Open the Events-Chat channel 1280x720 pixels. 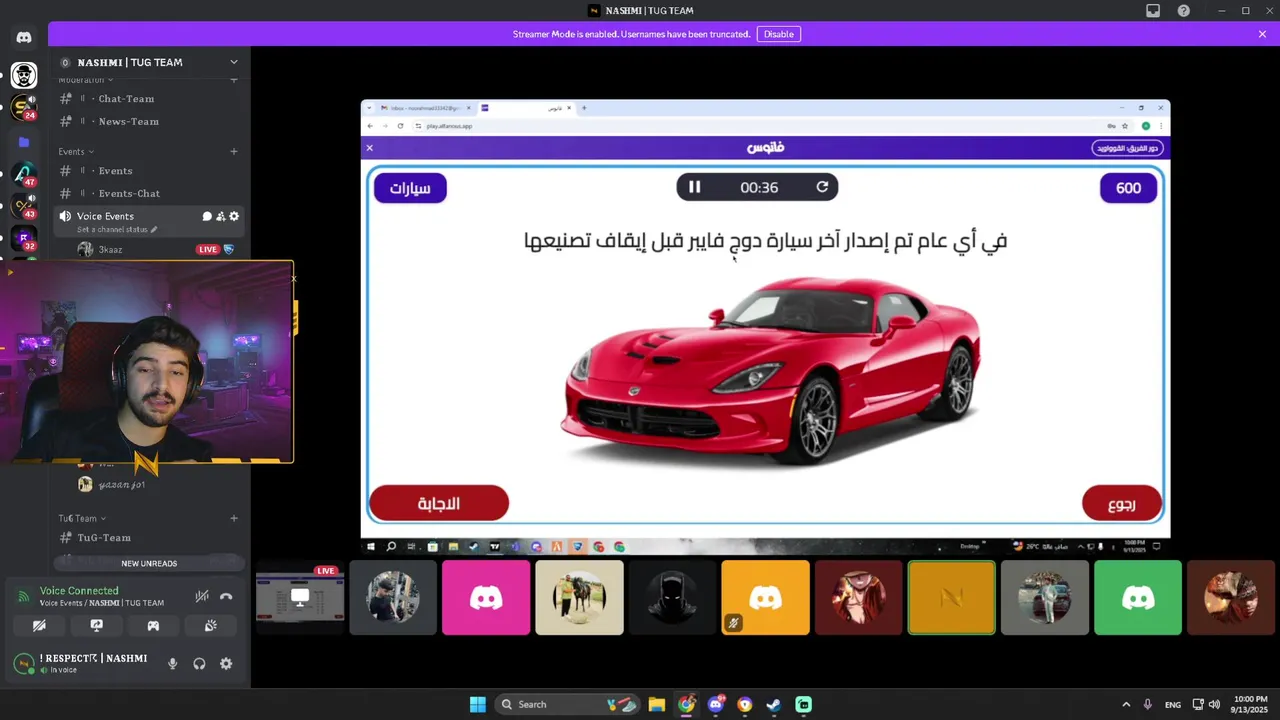pyautogui.click(x=150, y=193)
